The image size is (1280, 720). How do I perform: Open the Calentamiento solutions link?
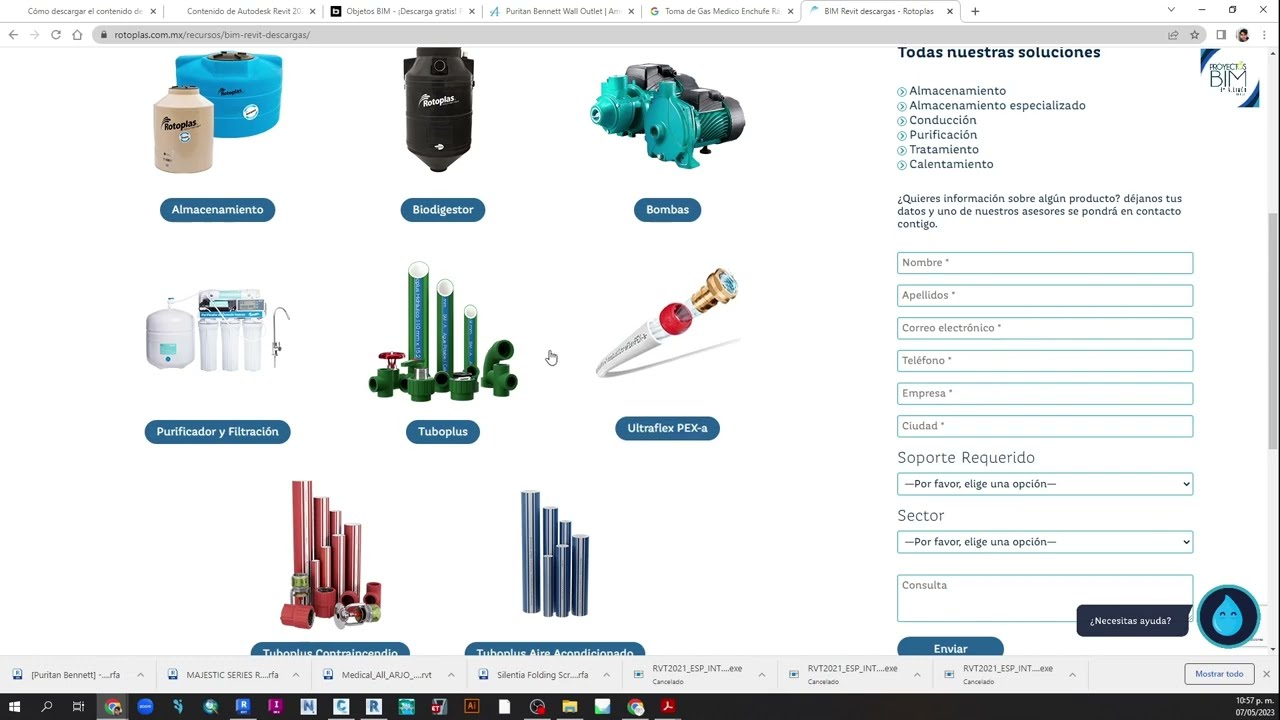(951, 164)
